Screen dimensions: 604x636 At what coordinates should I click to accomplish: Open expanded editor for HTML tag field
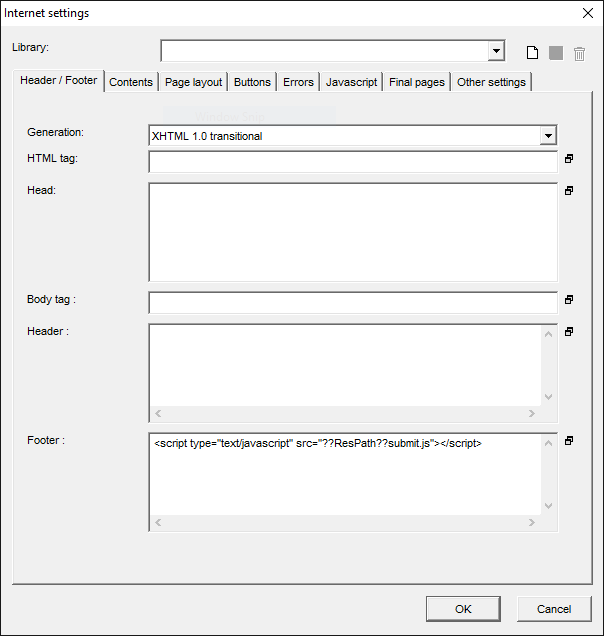pos(569,159)
